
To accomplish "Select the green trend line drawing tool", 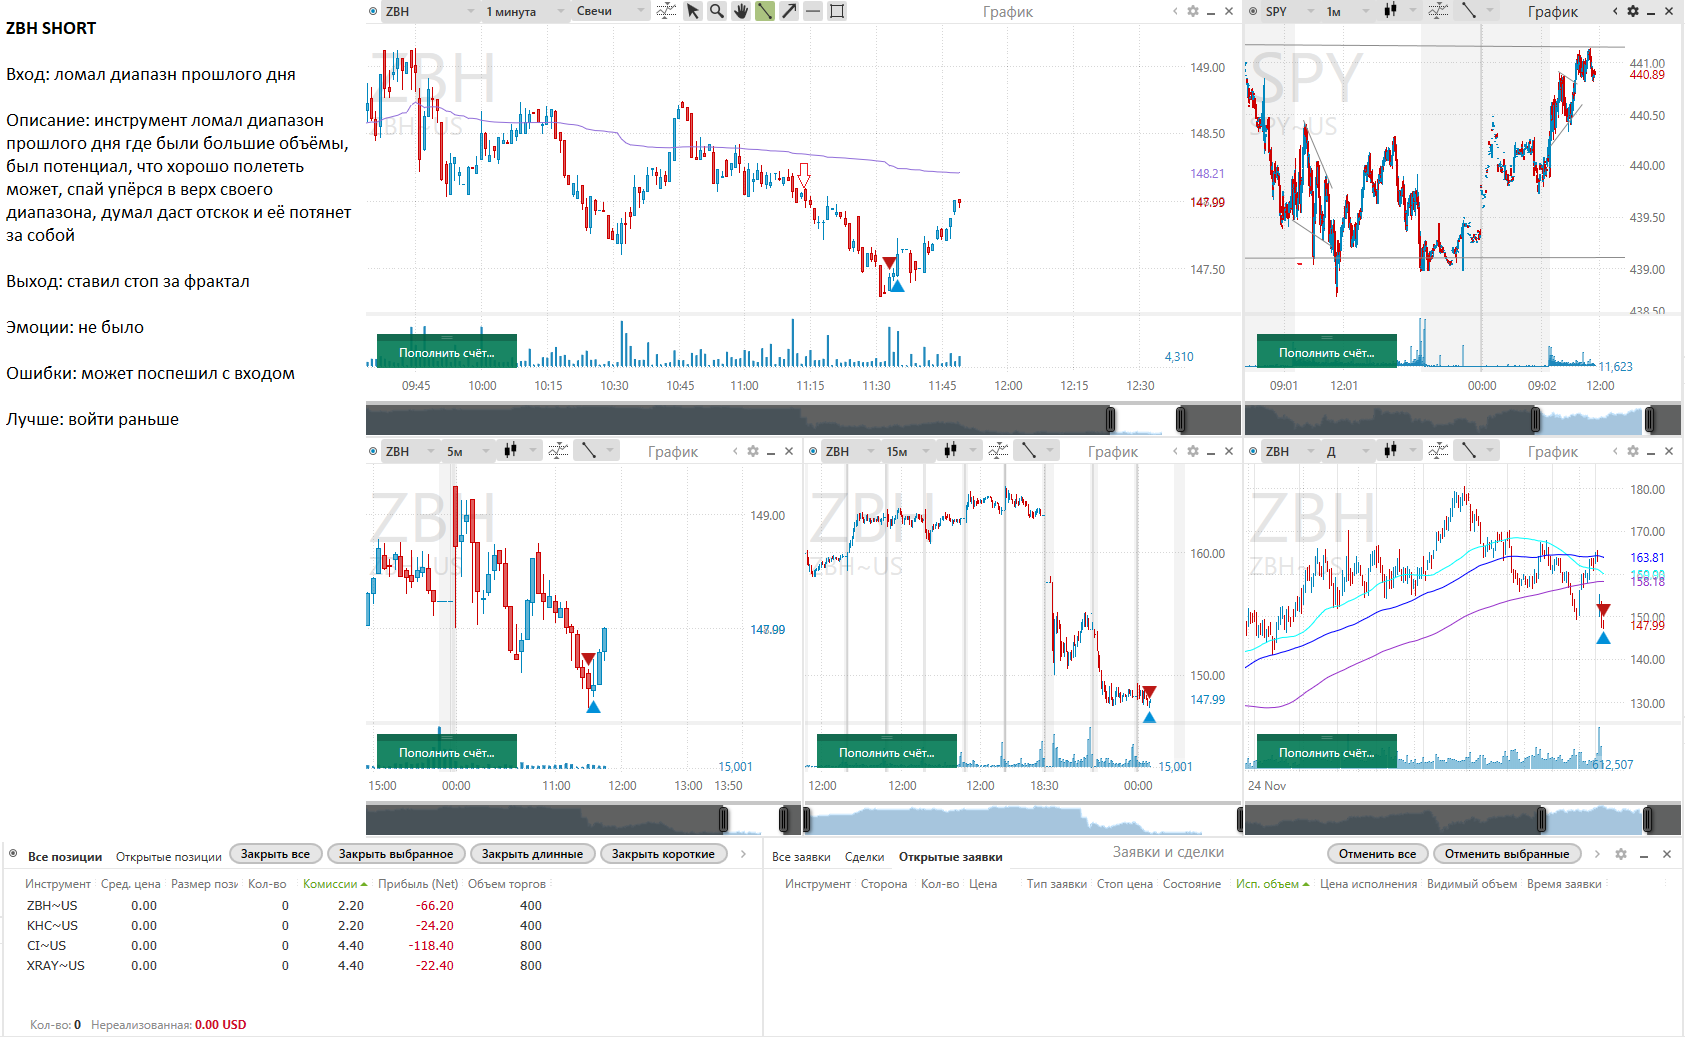I will pyautogui.click(x=764, y=11).
